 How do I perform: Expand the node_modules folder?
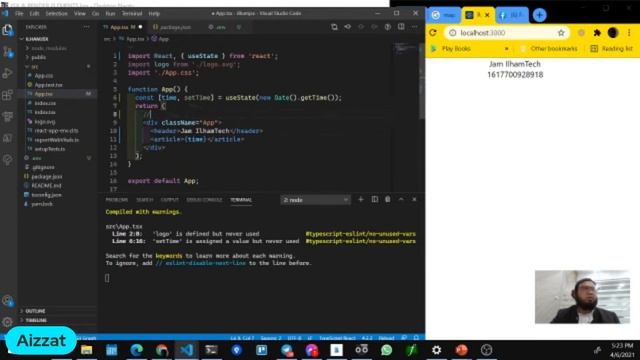coord(49,48)
